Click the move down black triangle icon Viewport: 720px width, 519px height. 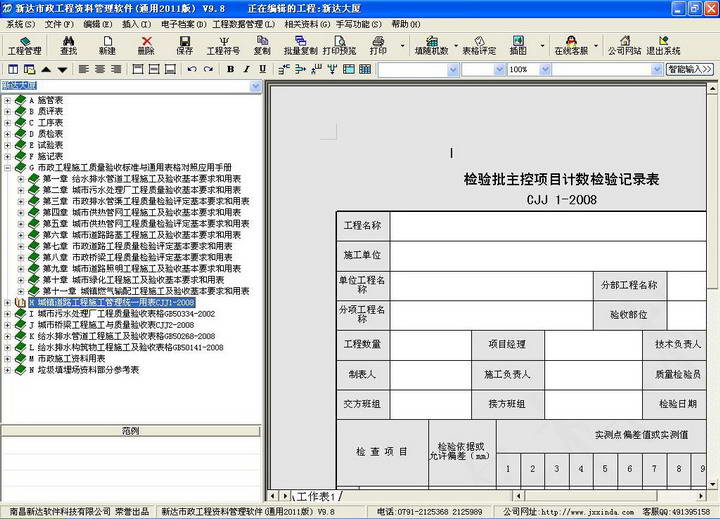(62, 69)
